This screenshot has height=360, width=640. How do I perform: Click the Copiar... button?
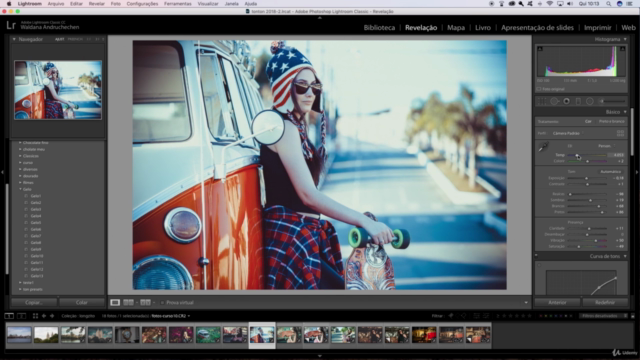(x=34, y=302)
